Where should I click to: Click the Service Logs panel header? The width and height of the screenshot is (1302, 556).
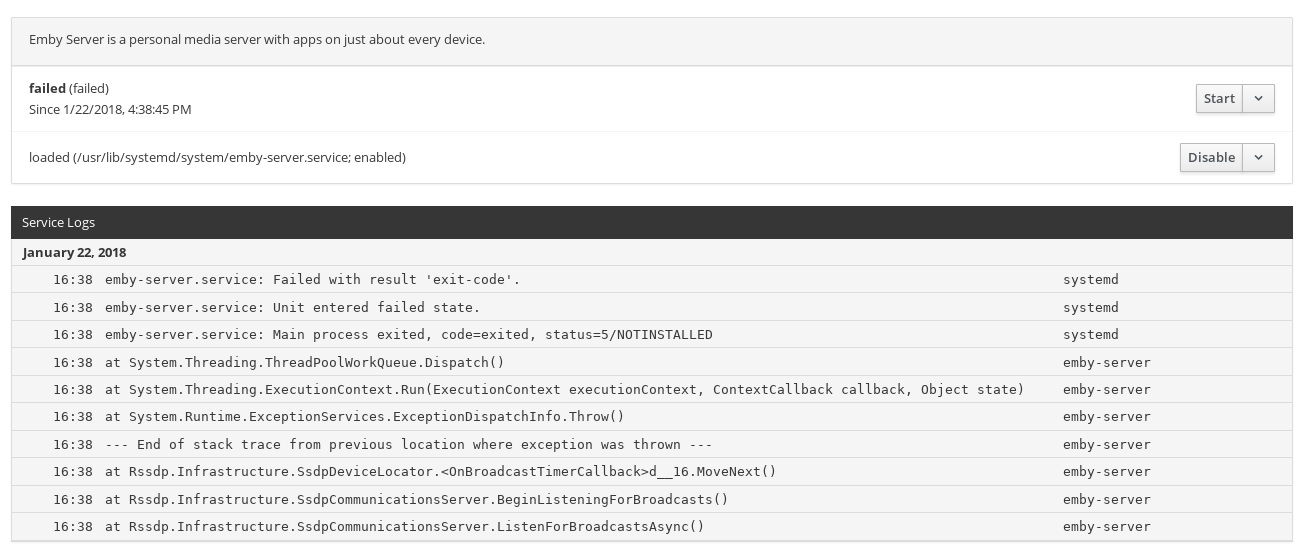click(58, 222)
